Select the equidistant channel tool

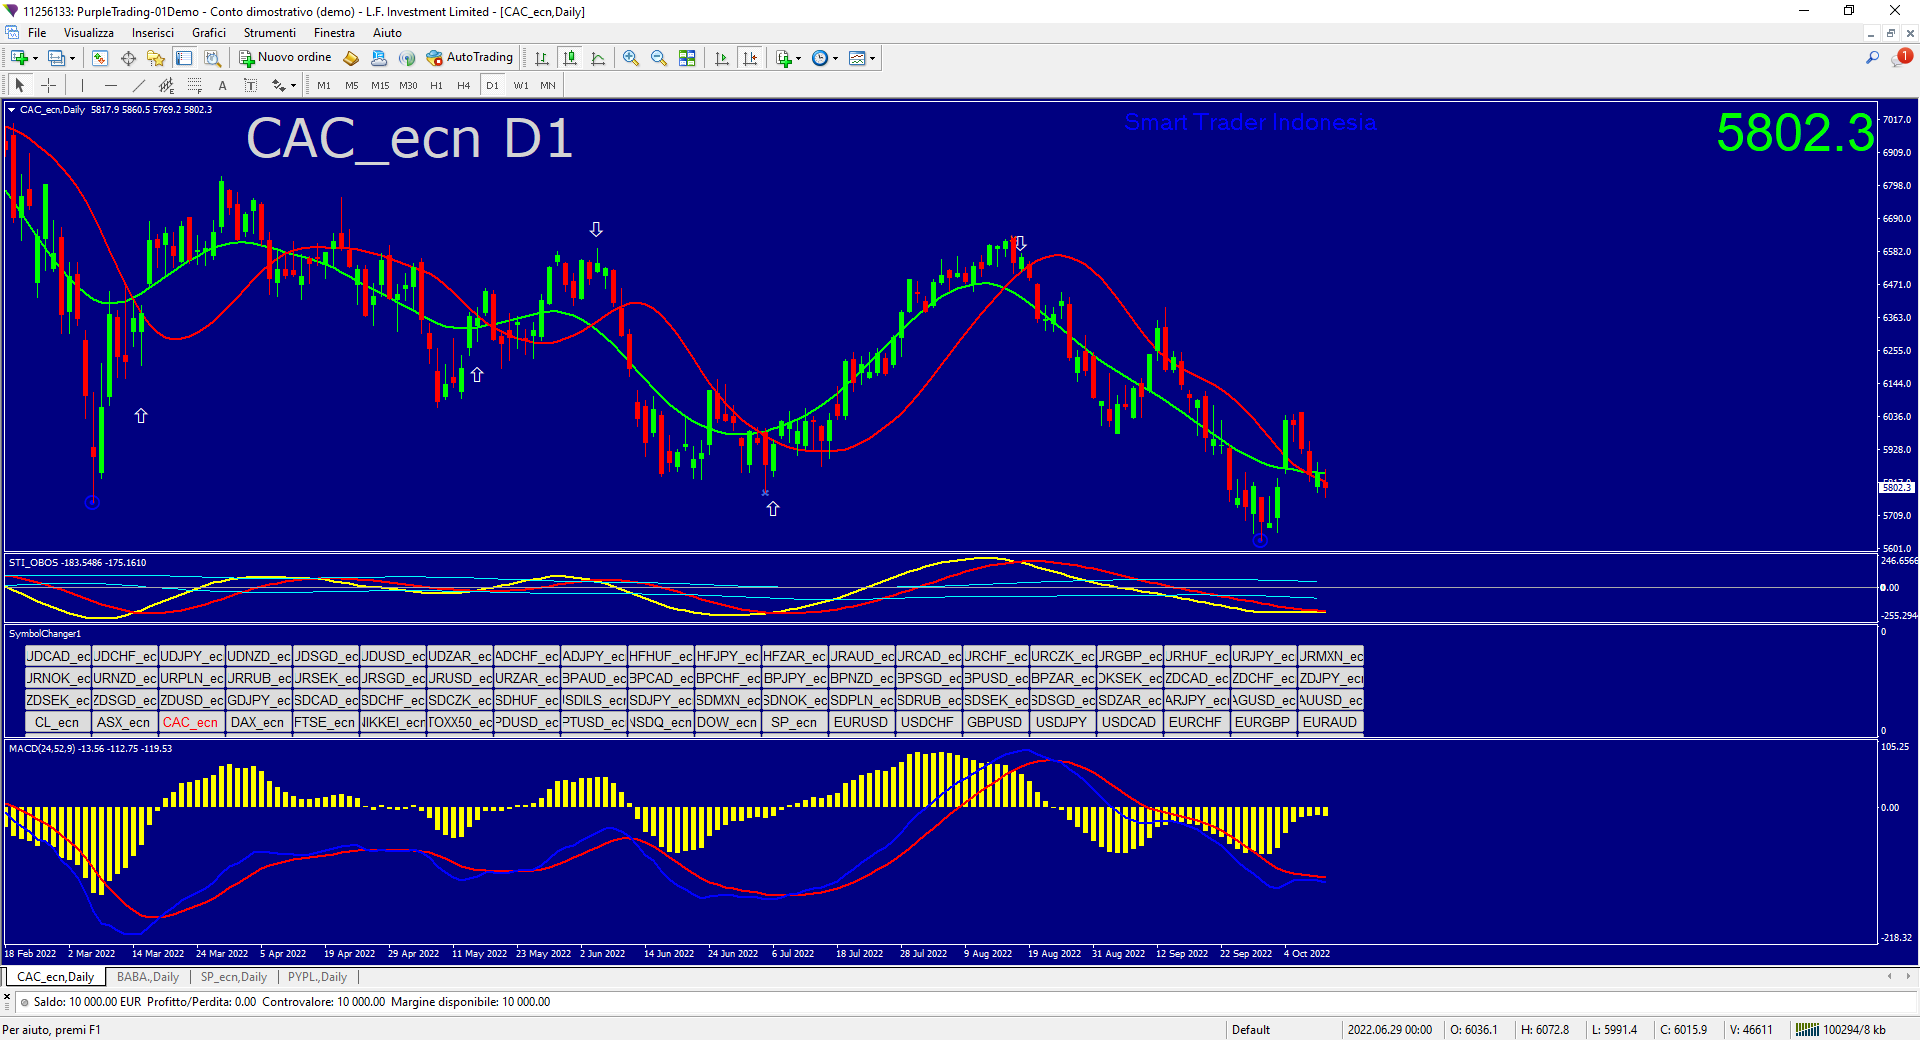pos(167,86)
